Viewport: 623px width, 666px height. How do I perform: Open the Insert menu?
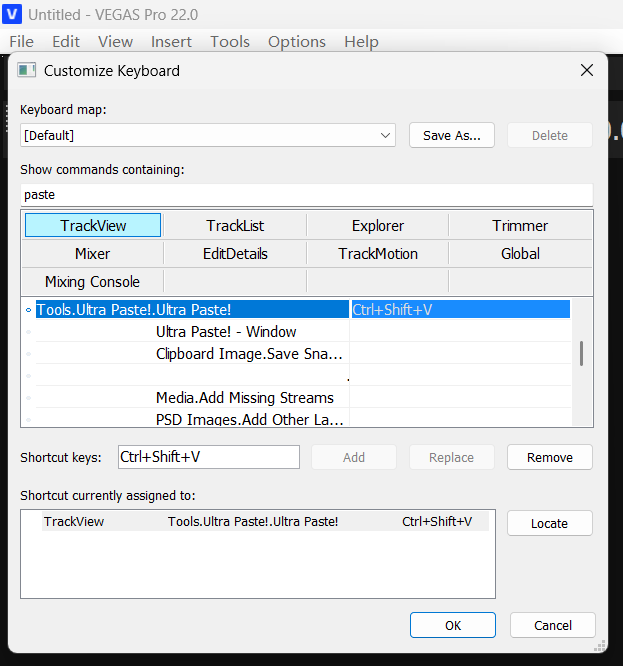pyautogui.click(x=172, y=41)
